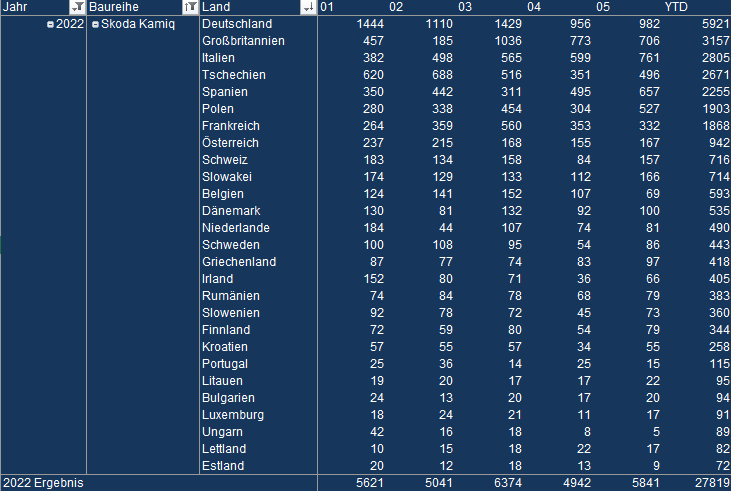This screenshot has height=491, width=731.
Task: Select the 2022 Ergebnis total row label
Action: coord(43,483)
